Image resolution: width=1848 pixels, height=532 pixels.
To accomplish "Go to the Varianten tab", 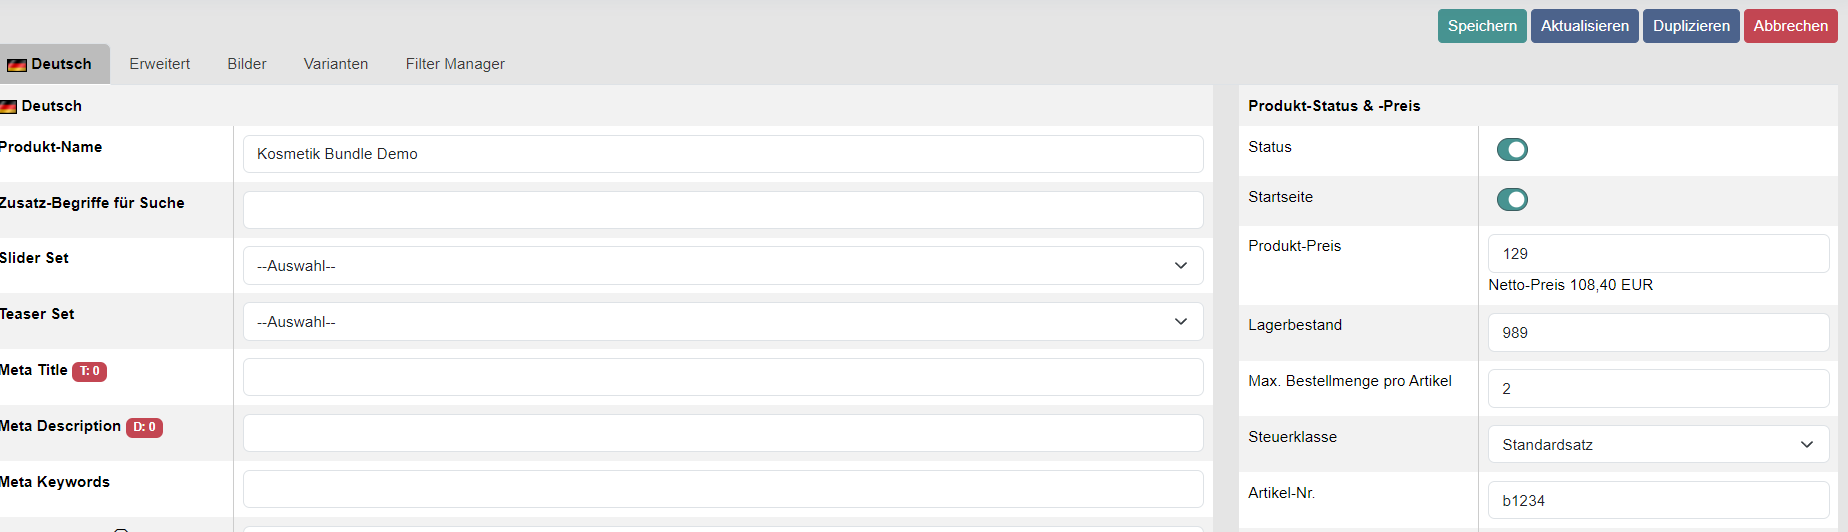I will point(335,64).
